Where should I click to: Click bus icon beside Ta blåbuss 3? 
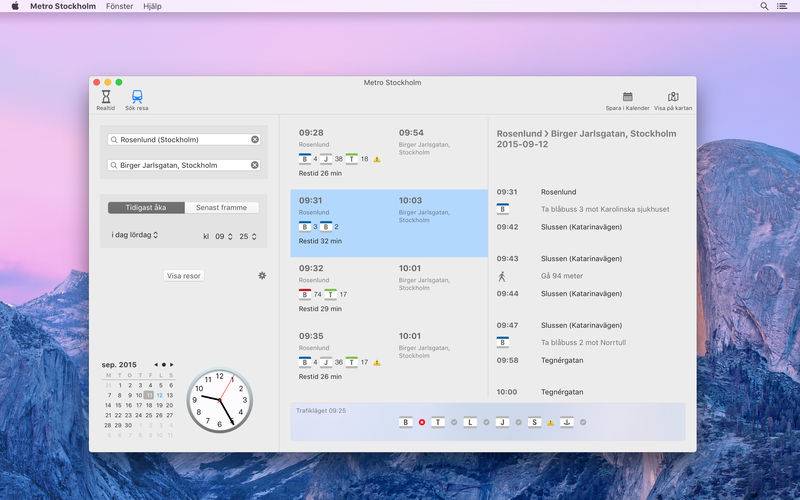point(503,209)
